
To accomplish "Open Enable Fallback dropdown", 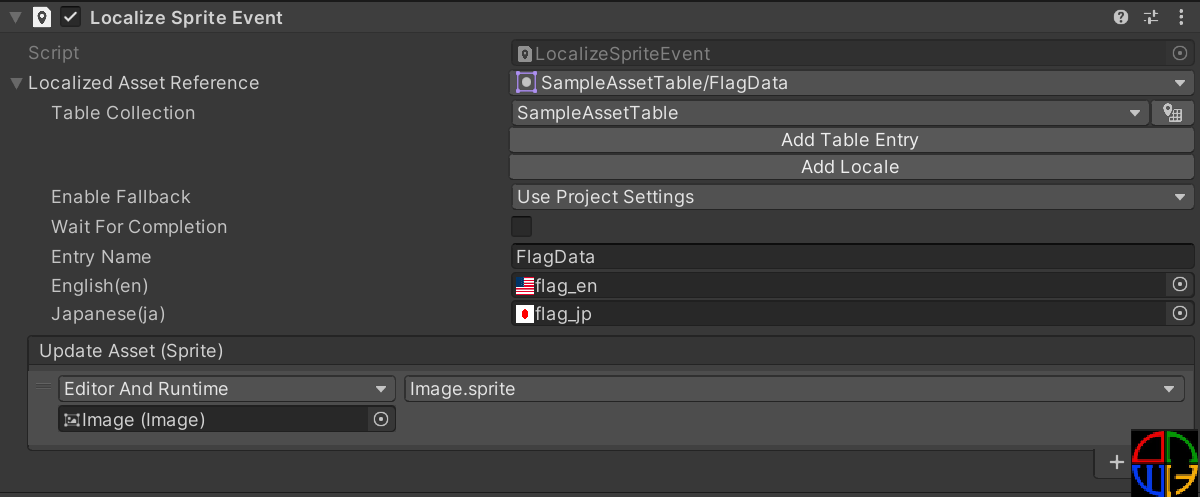I will [x=851, y=197].
